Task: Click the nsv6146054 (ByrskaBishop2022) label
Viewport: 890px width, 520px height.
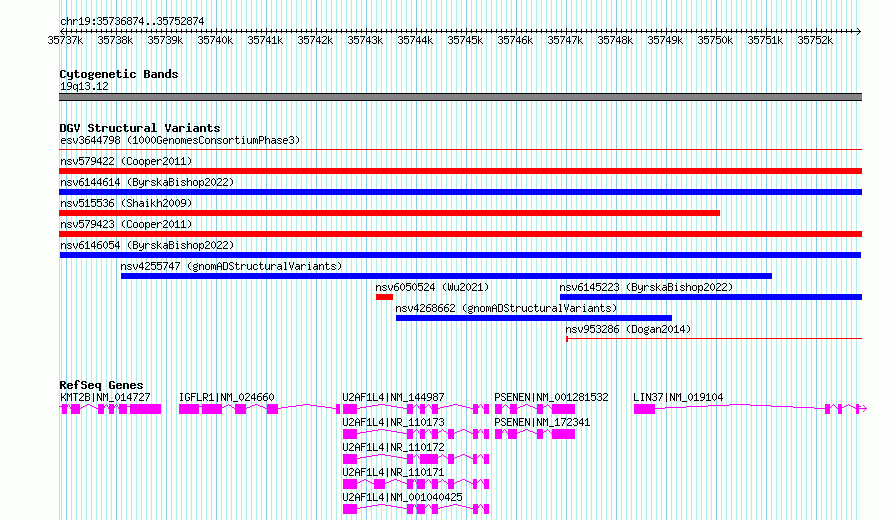Action: [x=147, y=245]
